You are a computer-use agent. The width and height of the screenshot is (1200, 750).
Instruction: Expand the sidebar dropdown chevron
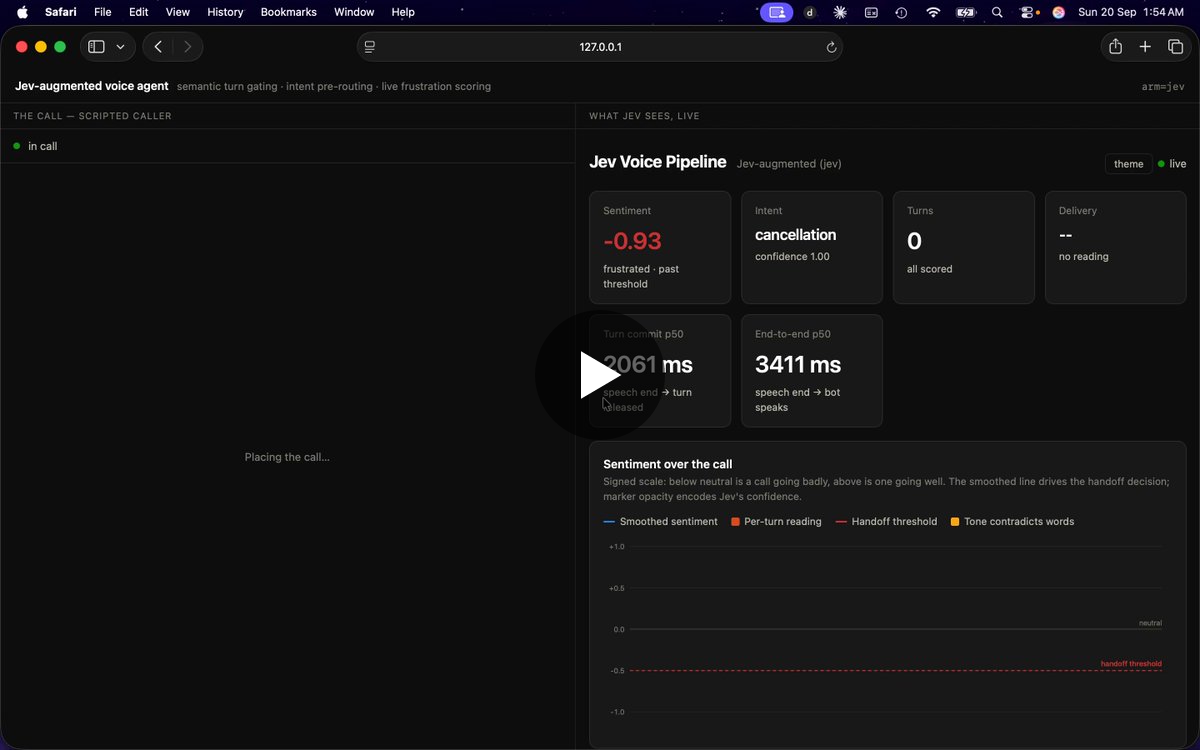[121, 47]
